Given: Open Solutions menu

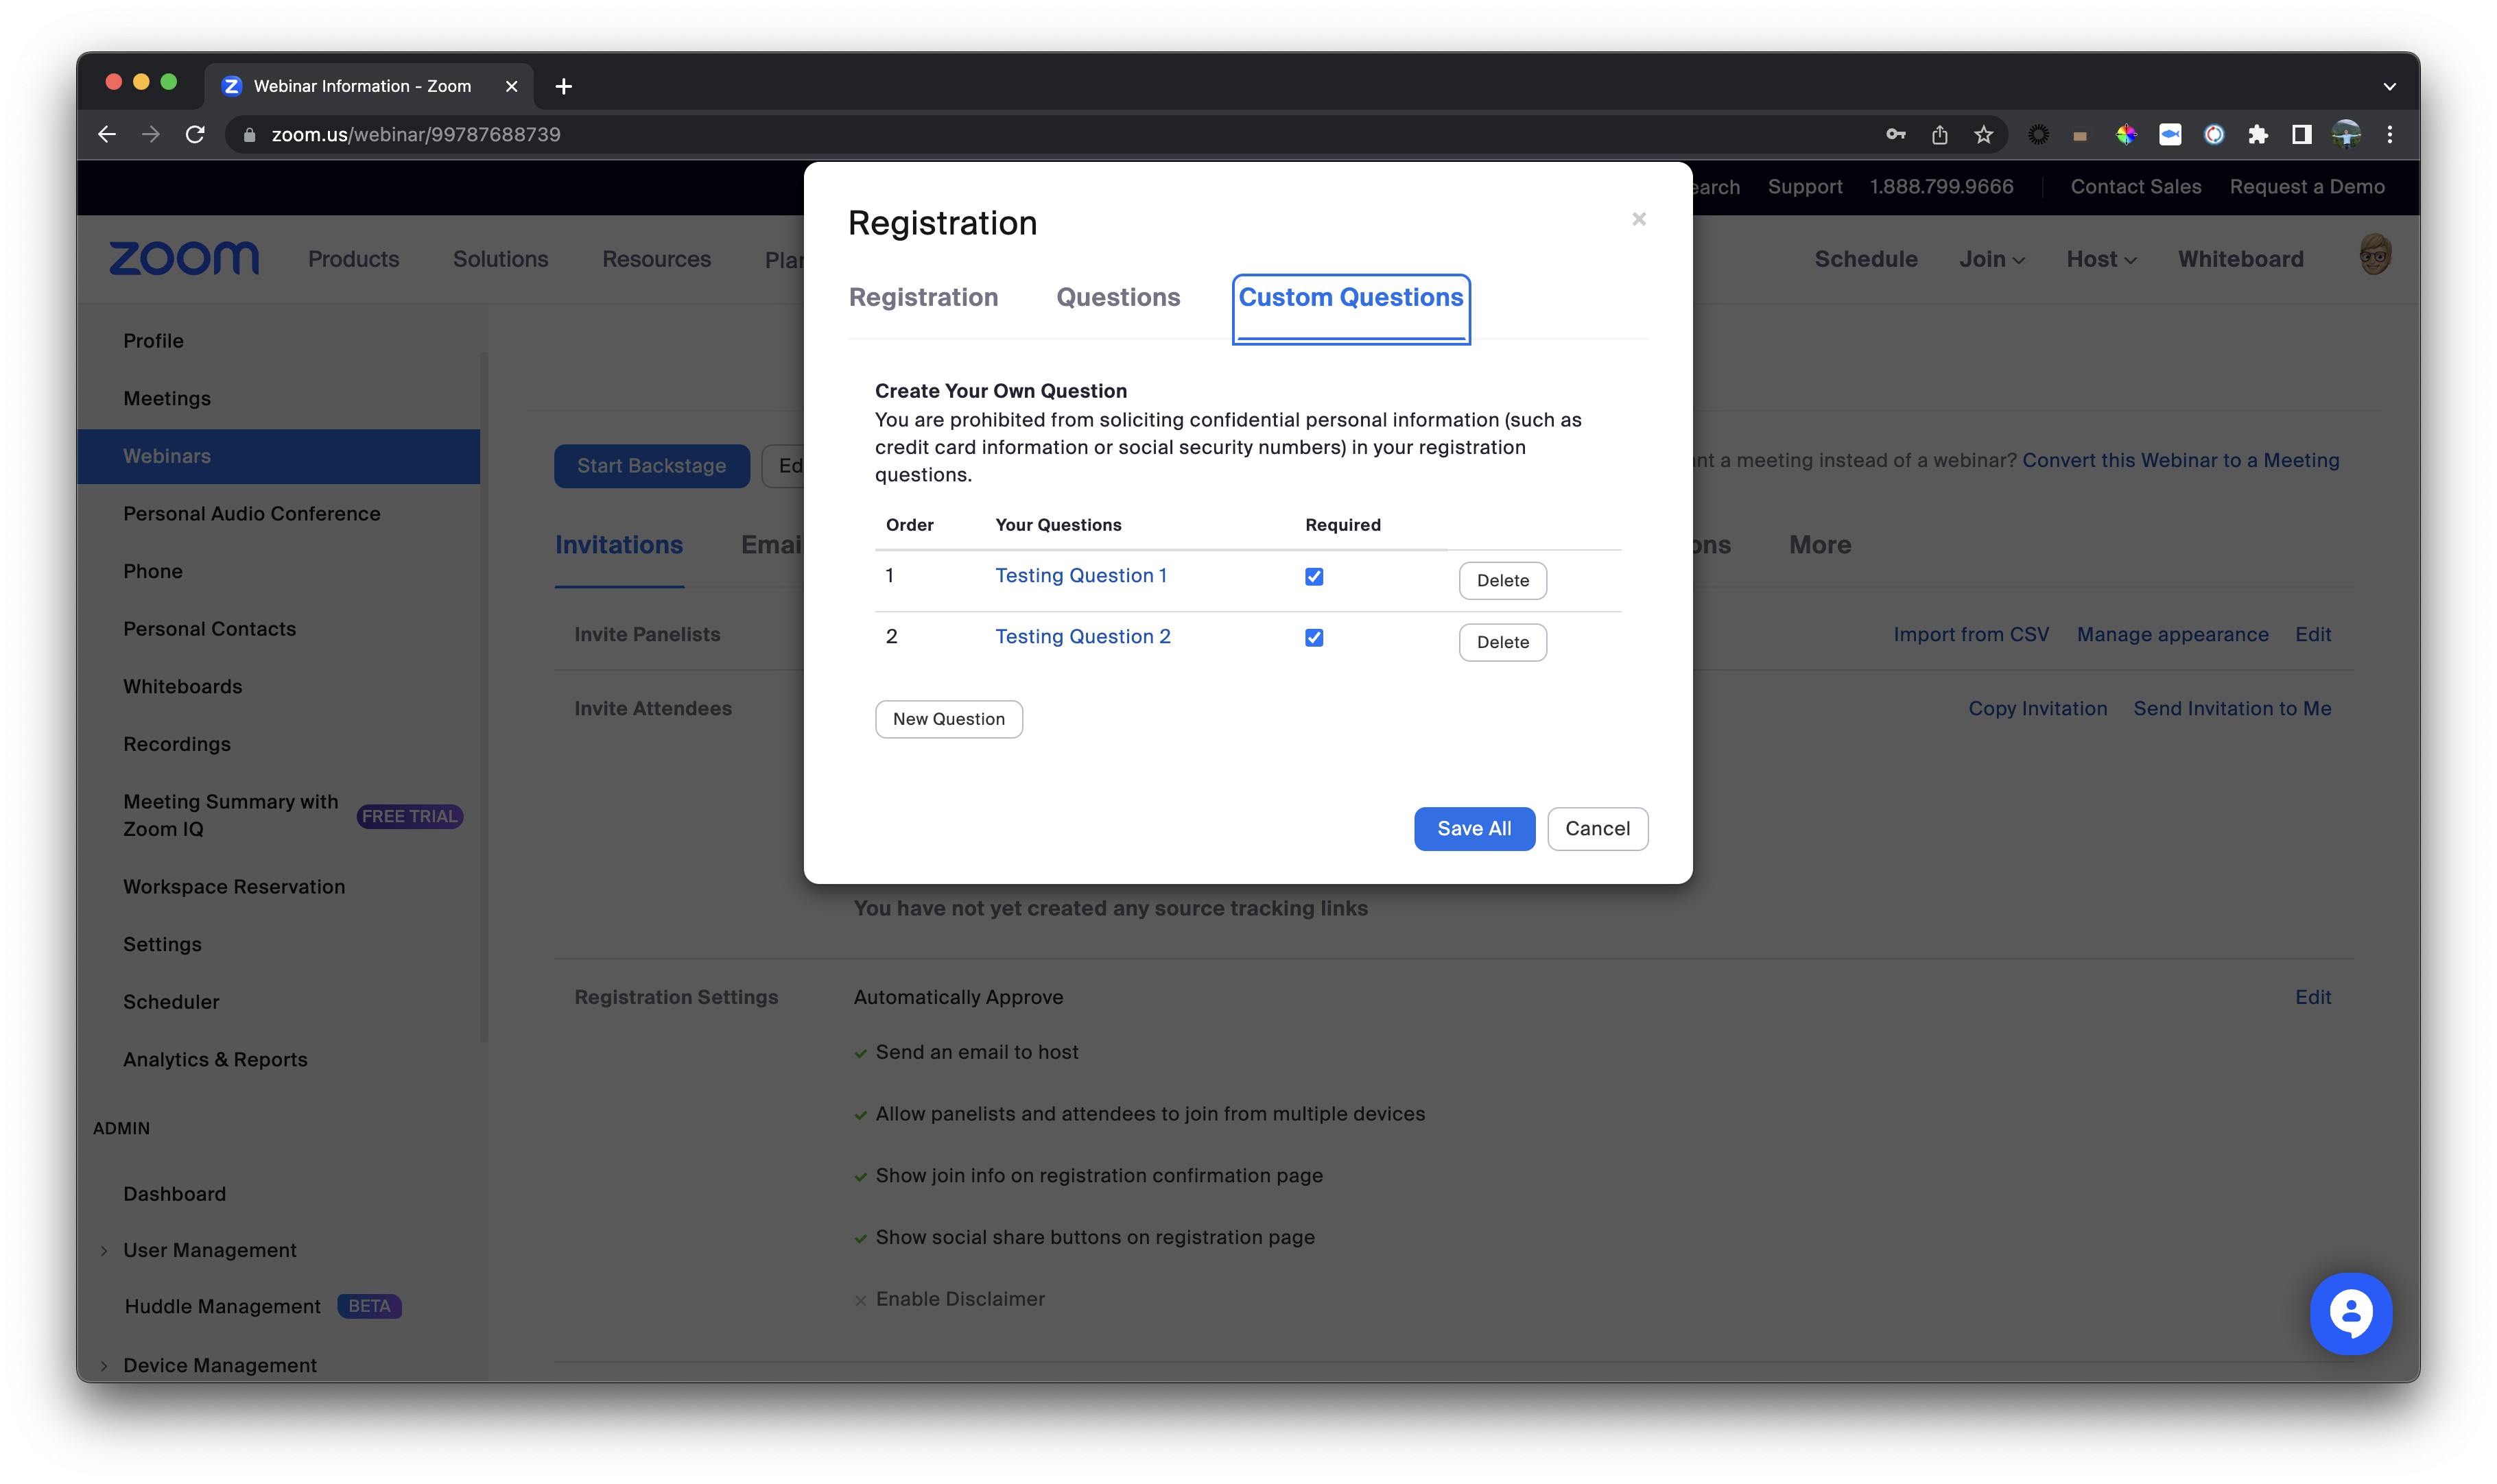Looking at the screenshot, I should coord(500,259).
